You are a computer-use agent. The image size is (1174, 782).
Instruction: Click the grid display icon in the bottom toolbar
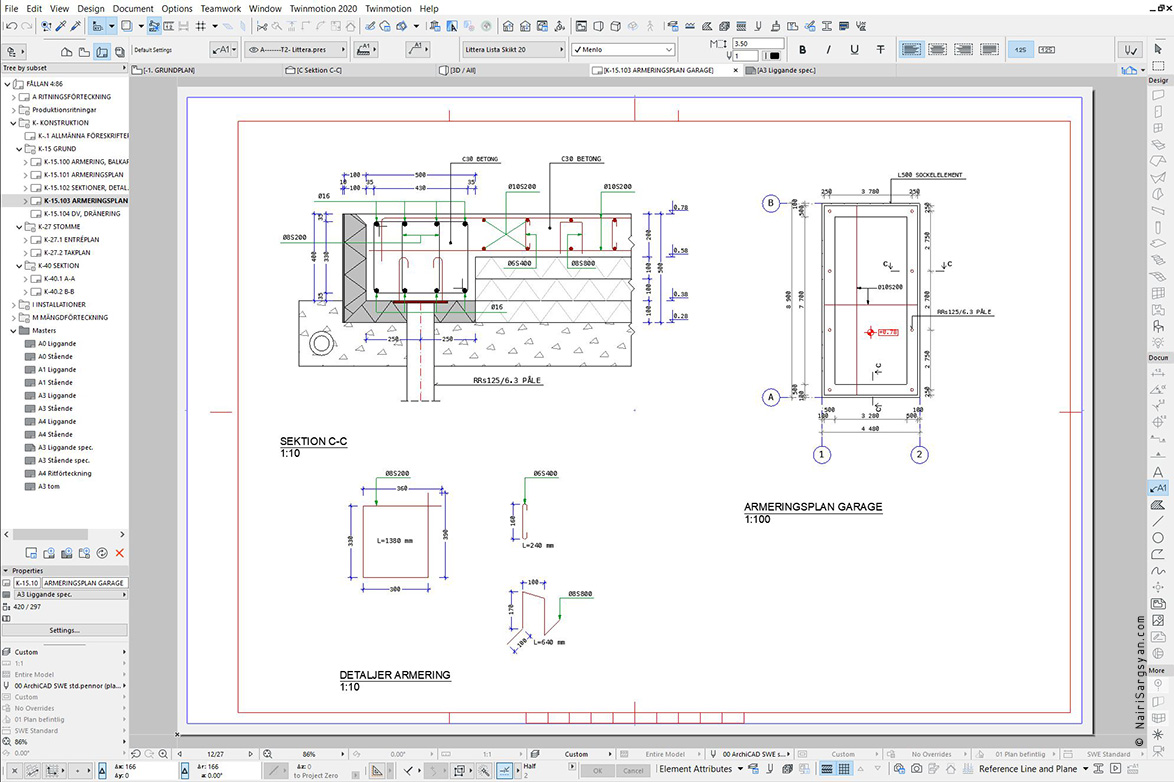(844, 769)
